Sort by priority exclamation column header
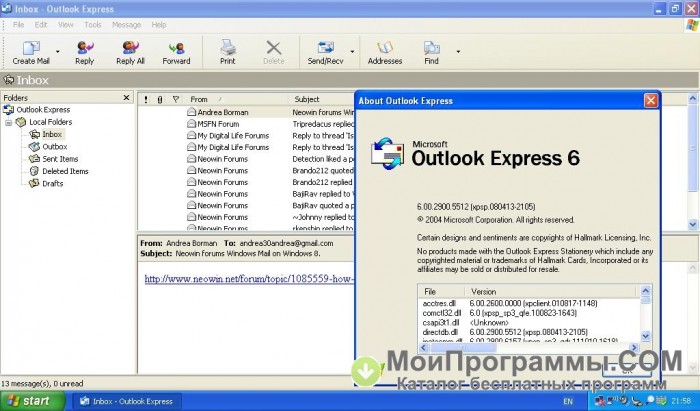The image size is (700, 411). (146, 100)
